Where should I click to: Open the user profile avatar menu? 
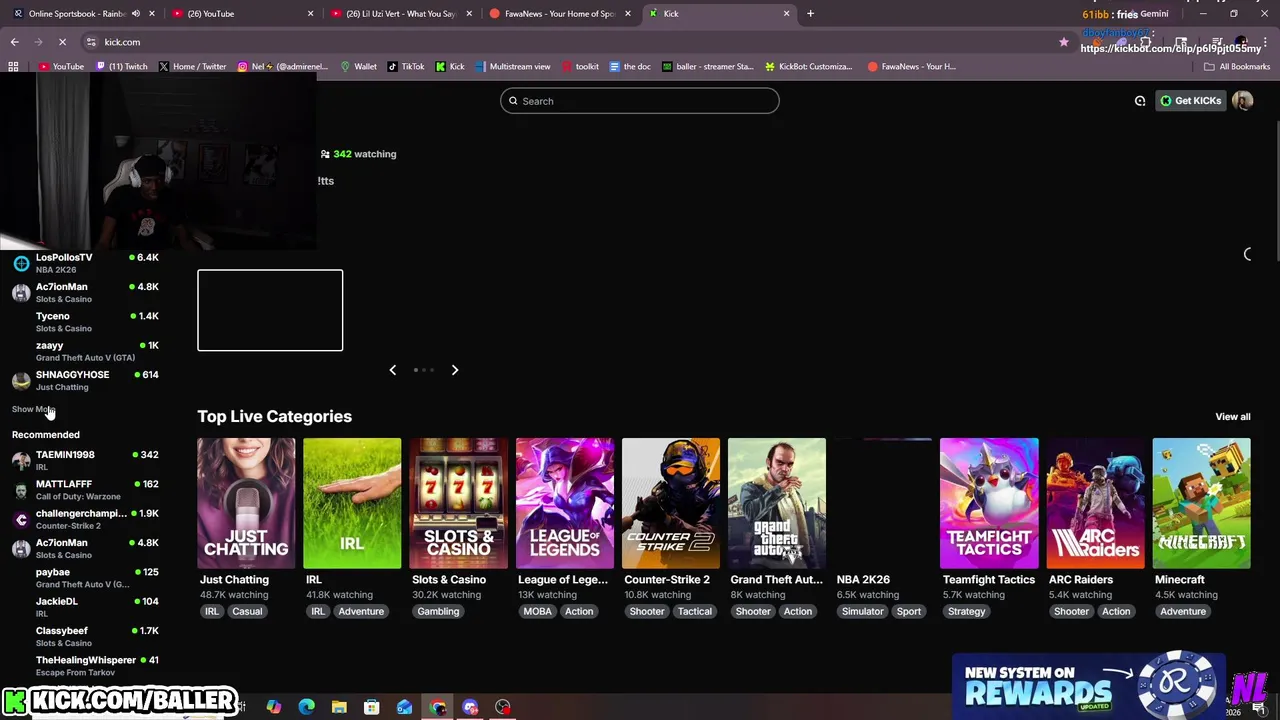1242,101
